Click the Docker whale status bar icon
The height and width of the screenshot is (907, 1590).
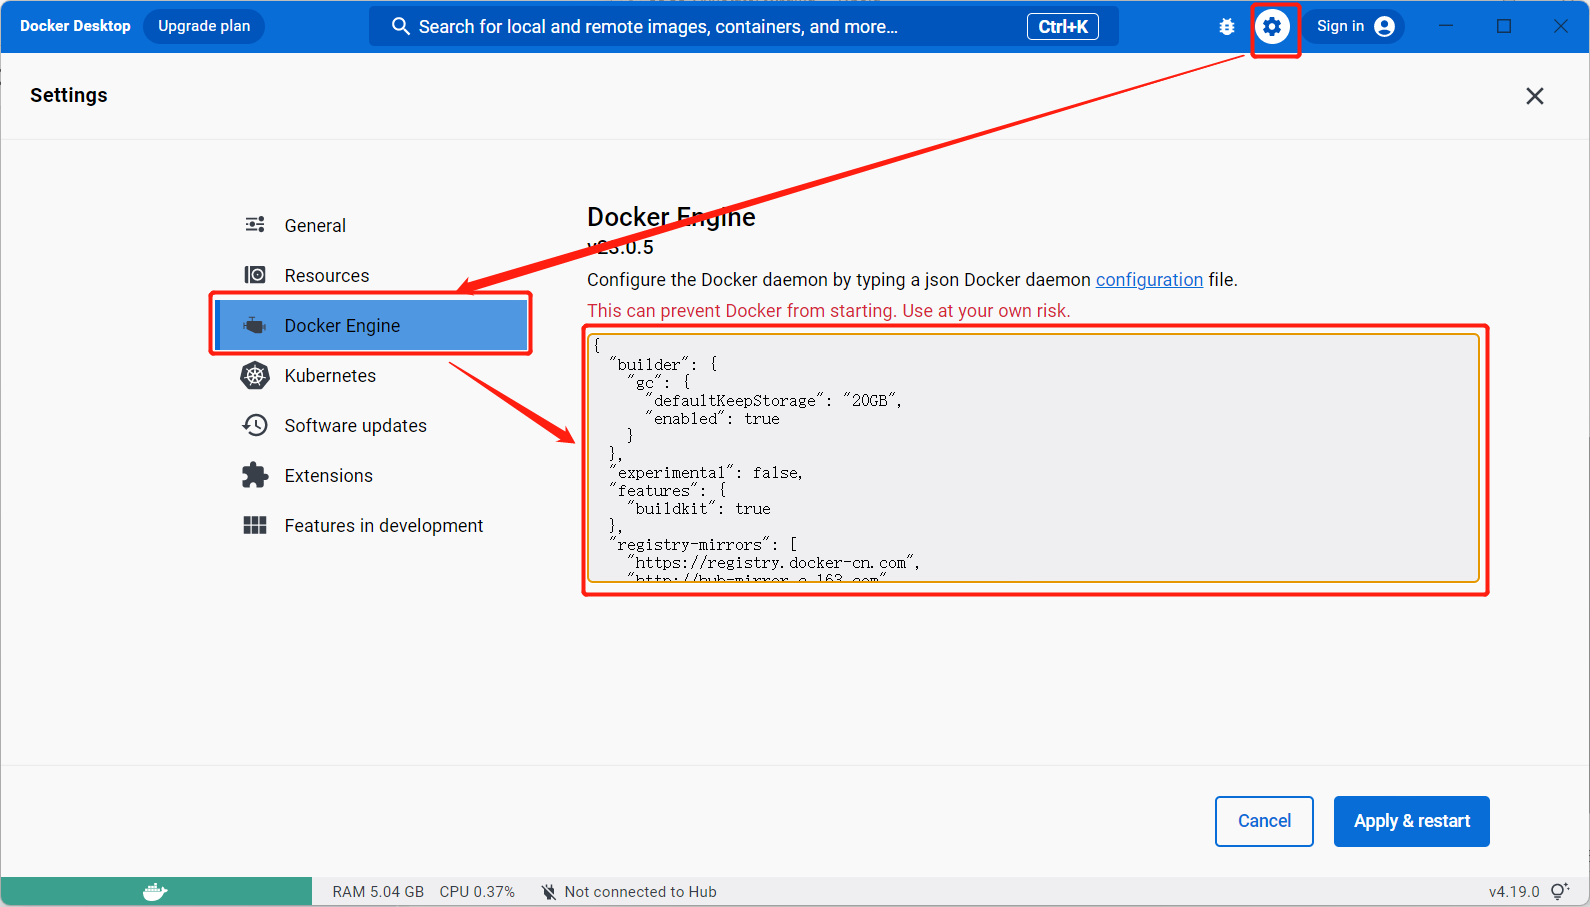click(155, 891)
